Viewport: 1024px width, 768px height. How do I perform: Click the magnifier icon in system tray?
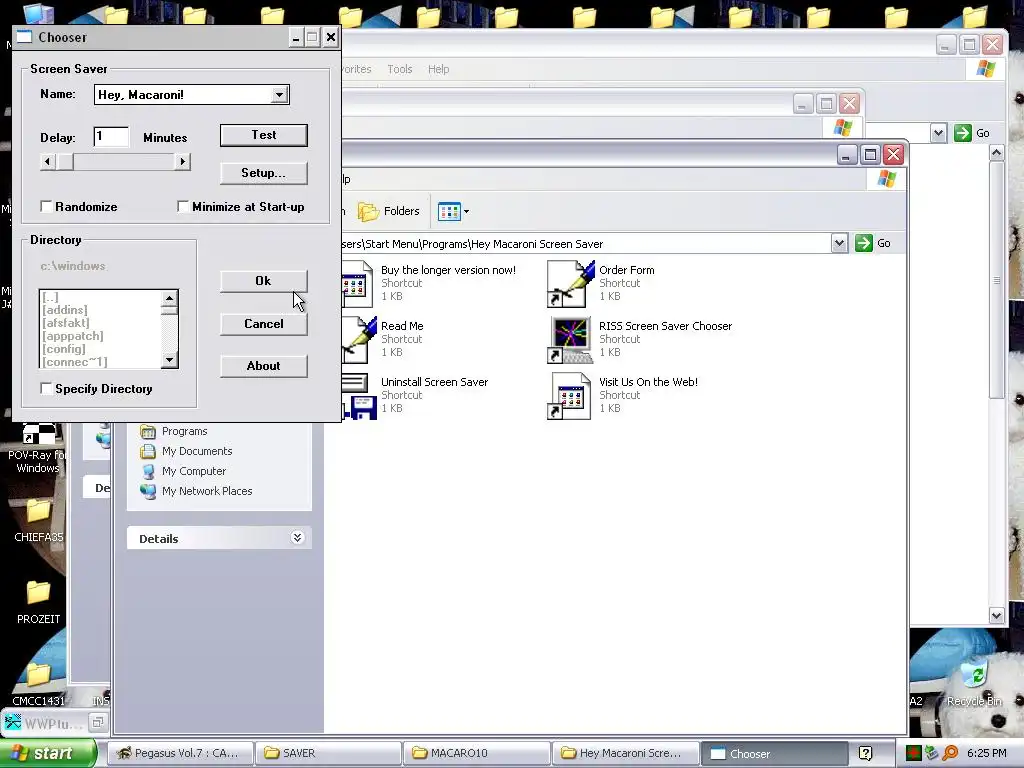coord(950,753)
